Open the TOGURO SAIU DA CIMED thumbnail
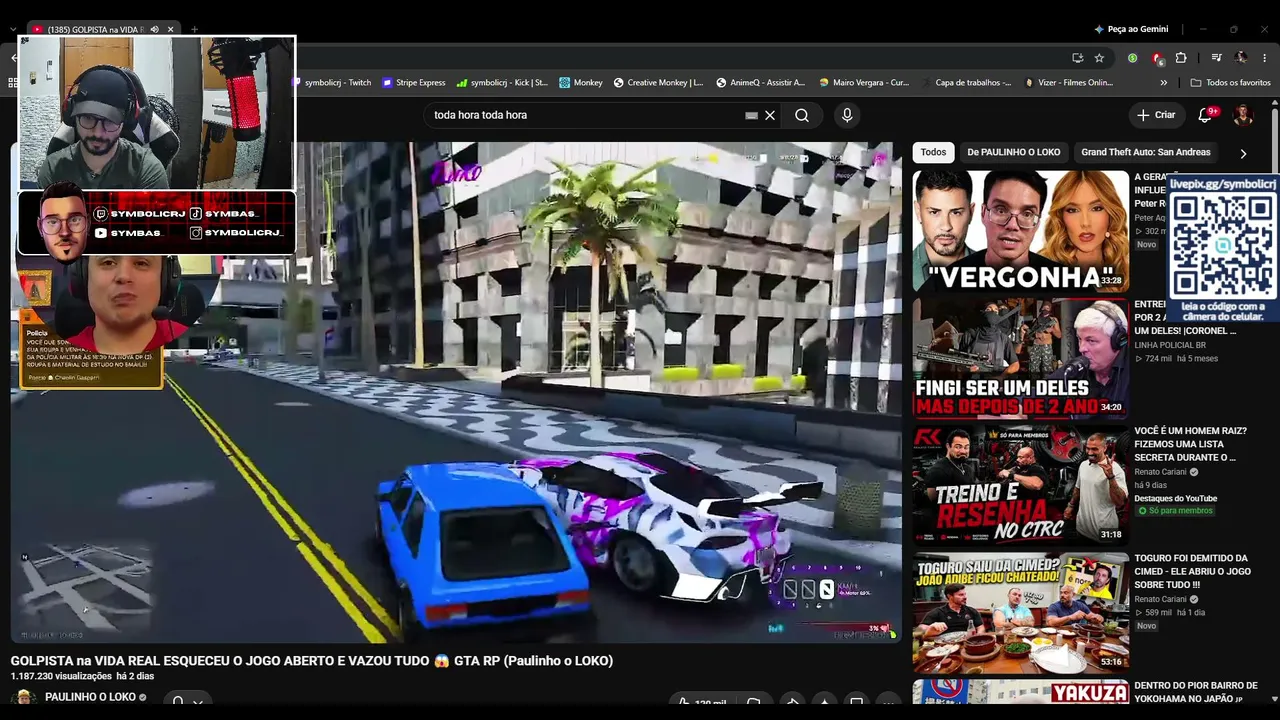This screenshot has height=720, width=1280. coord(1020,612)
